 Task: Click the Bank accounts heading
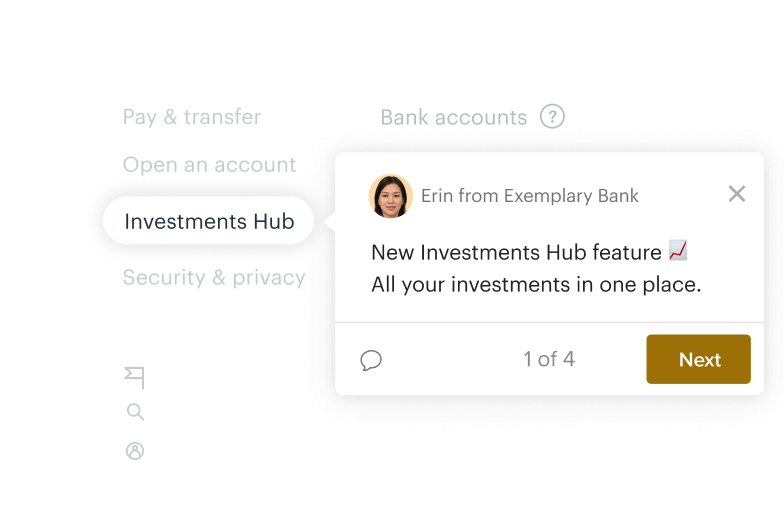(x=453, y=117)
